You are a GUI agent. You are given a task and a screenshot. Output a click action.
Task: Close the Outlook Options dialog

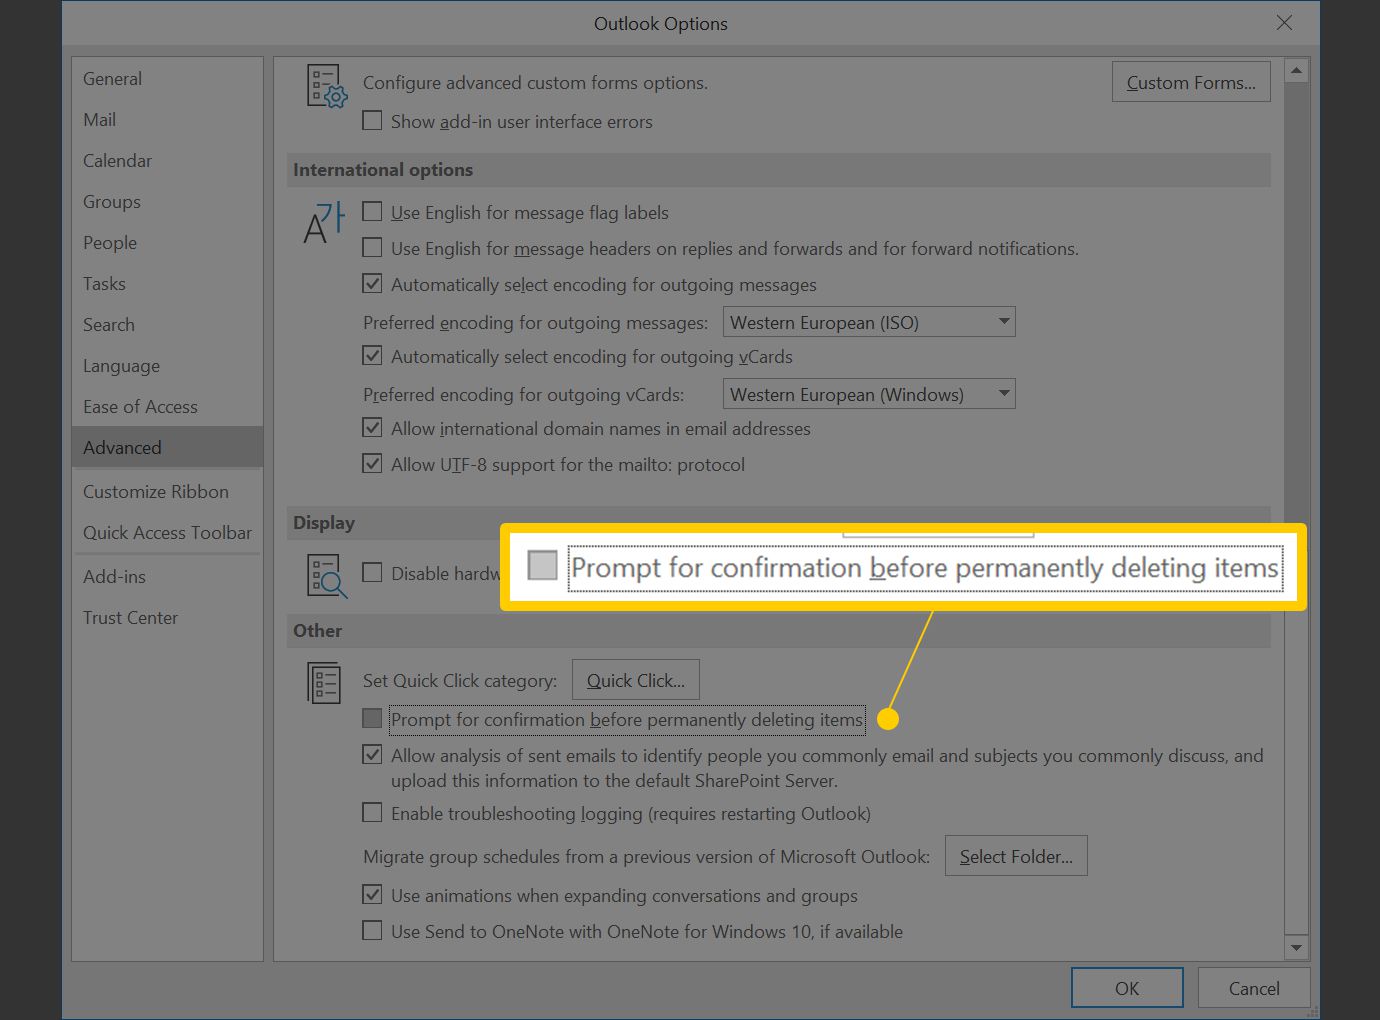[1284, 23]
